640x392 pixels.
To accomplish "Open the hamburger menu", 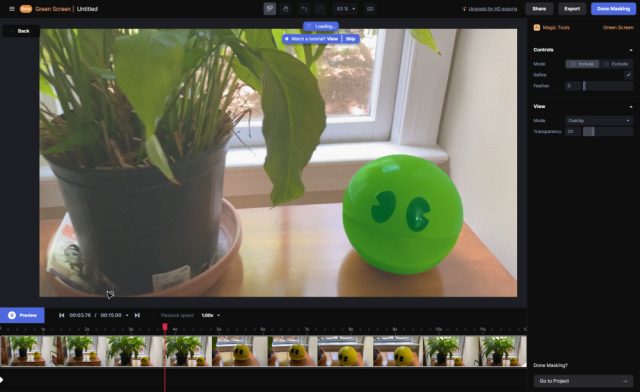I will [12, 9].
